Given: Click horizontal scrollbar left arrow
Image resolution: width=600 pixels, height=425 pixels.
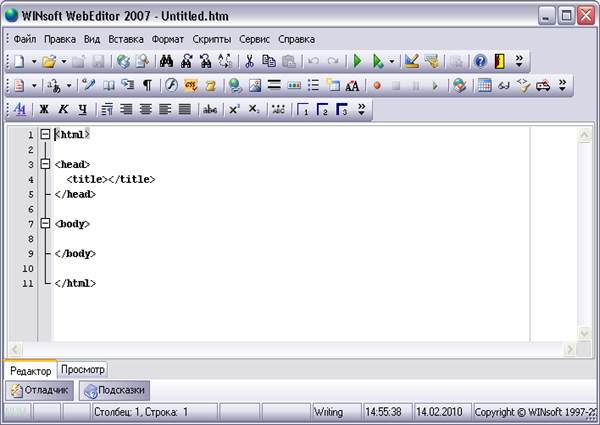Looking at the screenshot, I should [x=15, y=349].
